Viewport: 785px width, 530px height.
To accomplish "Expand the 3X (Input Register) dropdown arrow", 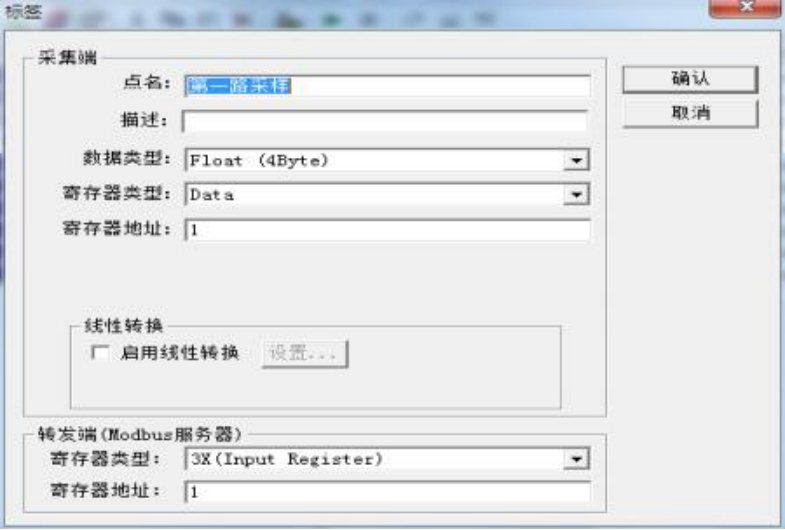I will 576,459.
